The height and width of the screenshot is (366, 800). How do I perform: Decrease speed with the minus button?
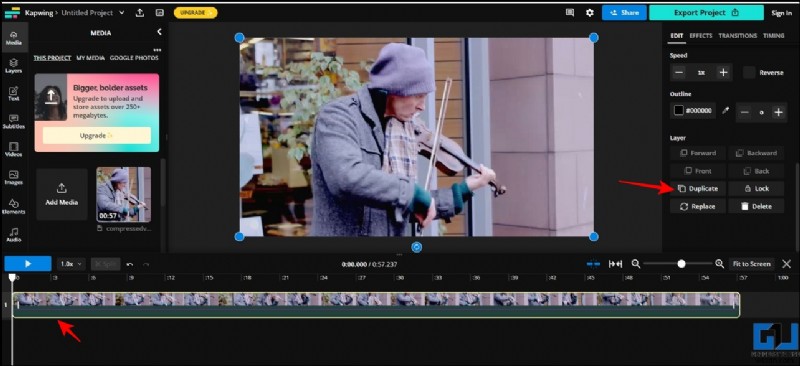pos(679,72)
